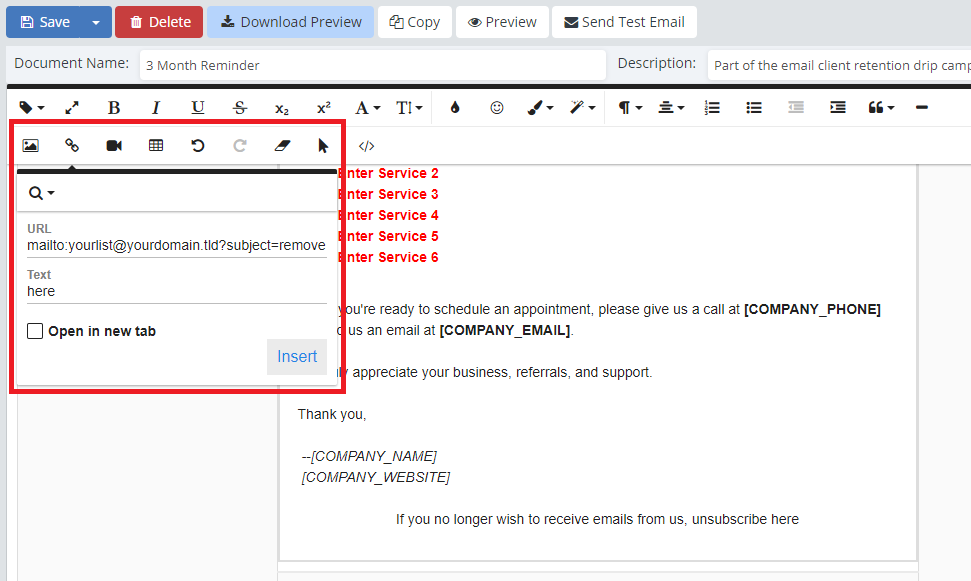The image size is (971, 581).
Task: Click the Insert Video camera icon
Action: coord(114,146)
